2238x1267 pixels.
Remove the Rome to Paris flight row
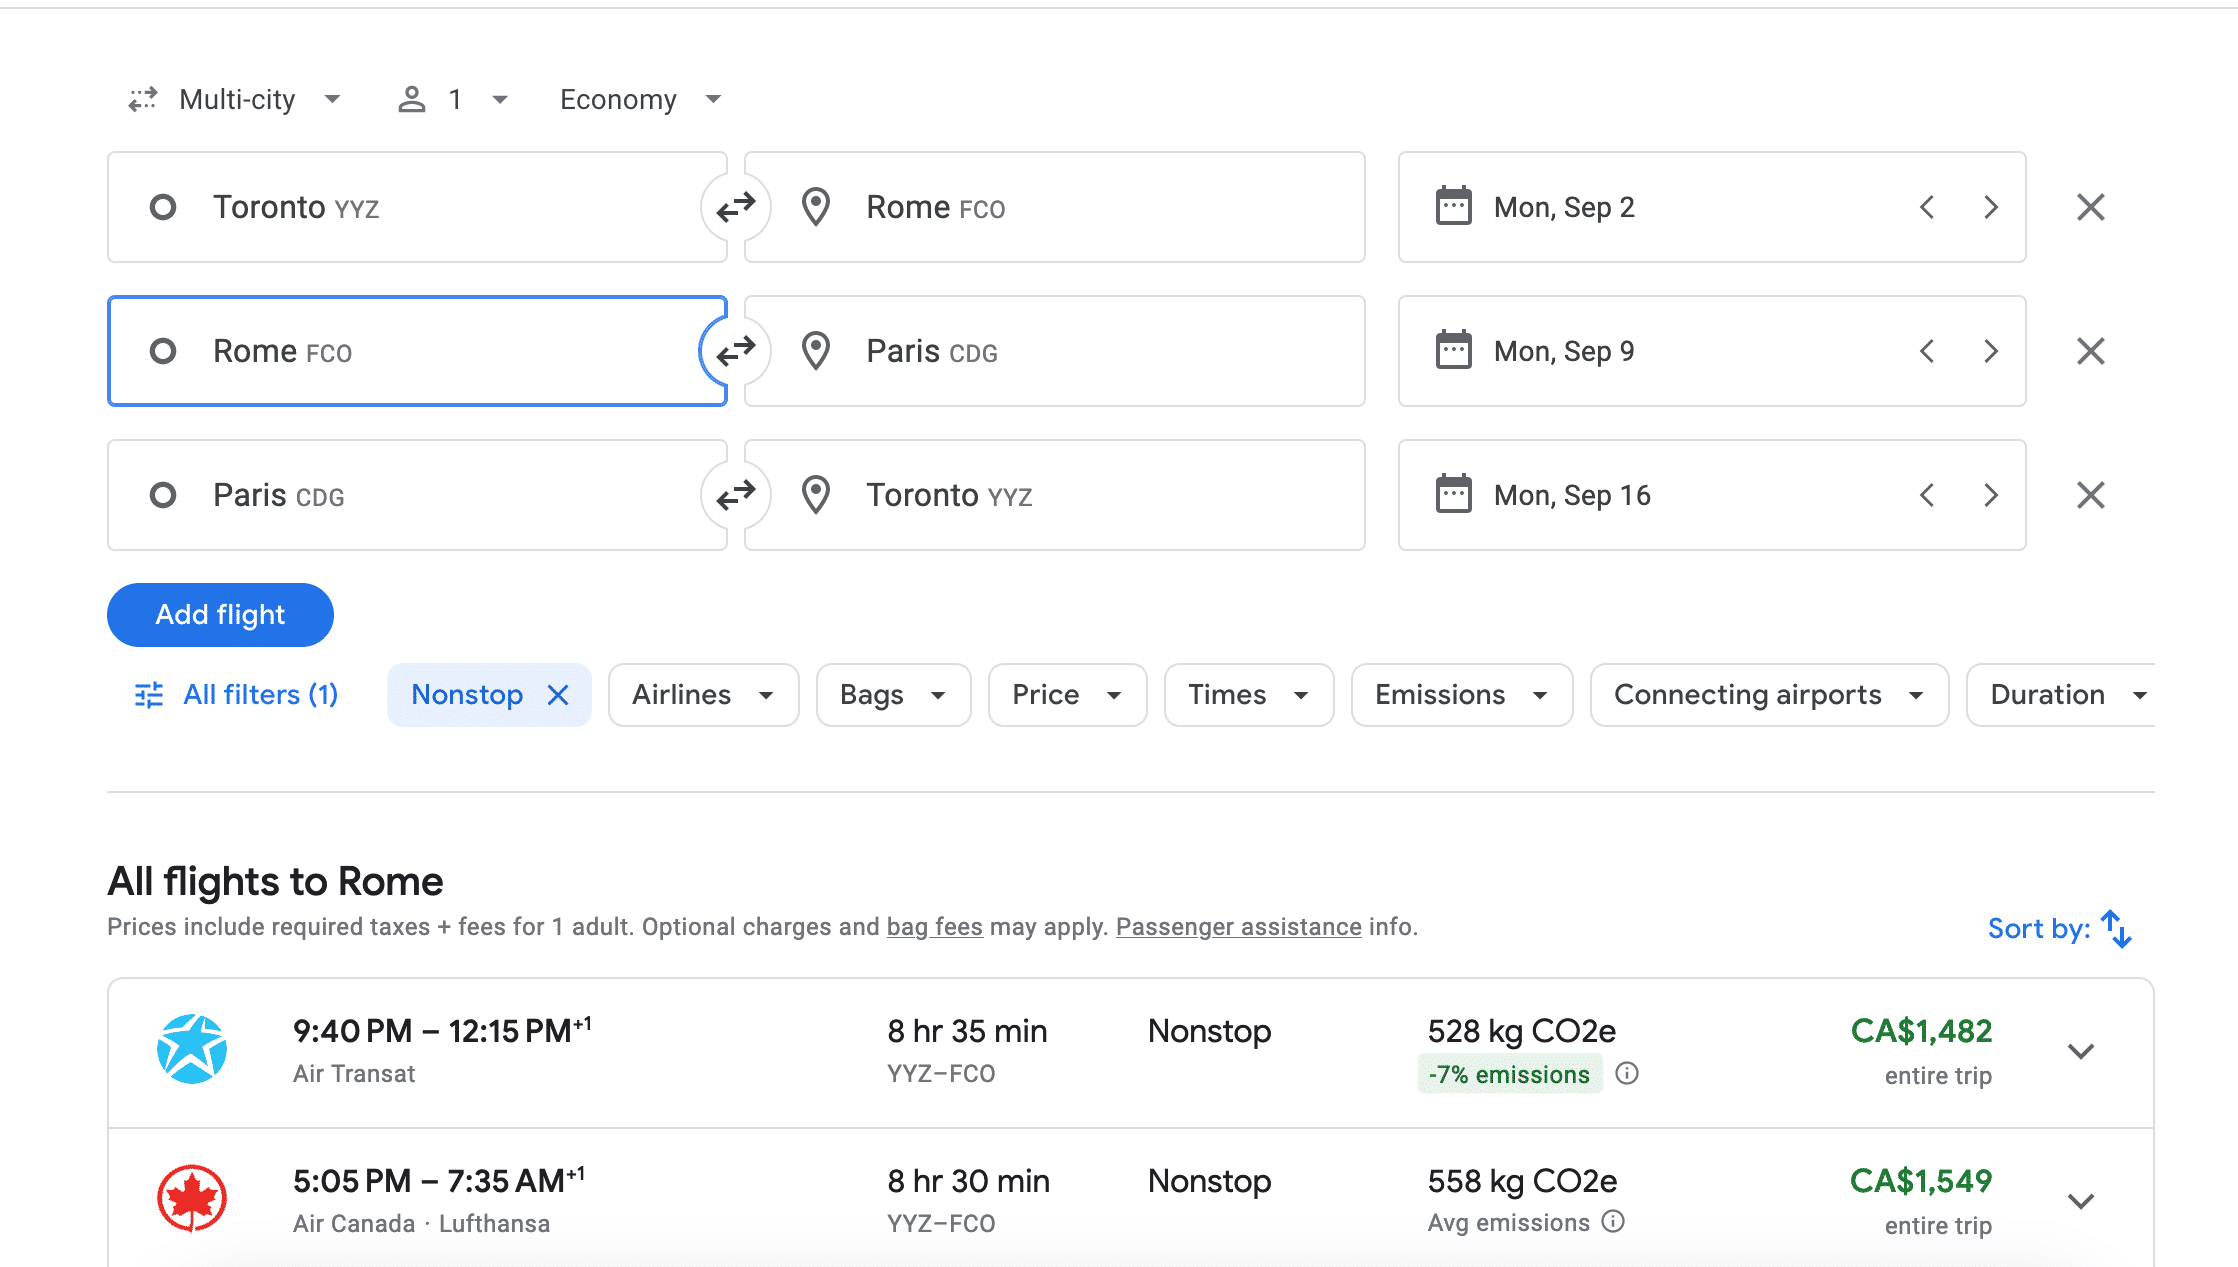2090,351
